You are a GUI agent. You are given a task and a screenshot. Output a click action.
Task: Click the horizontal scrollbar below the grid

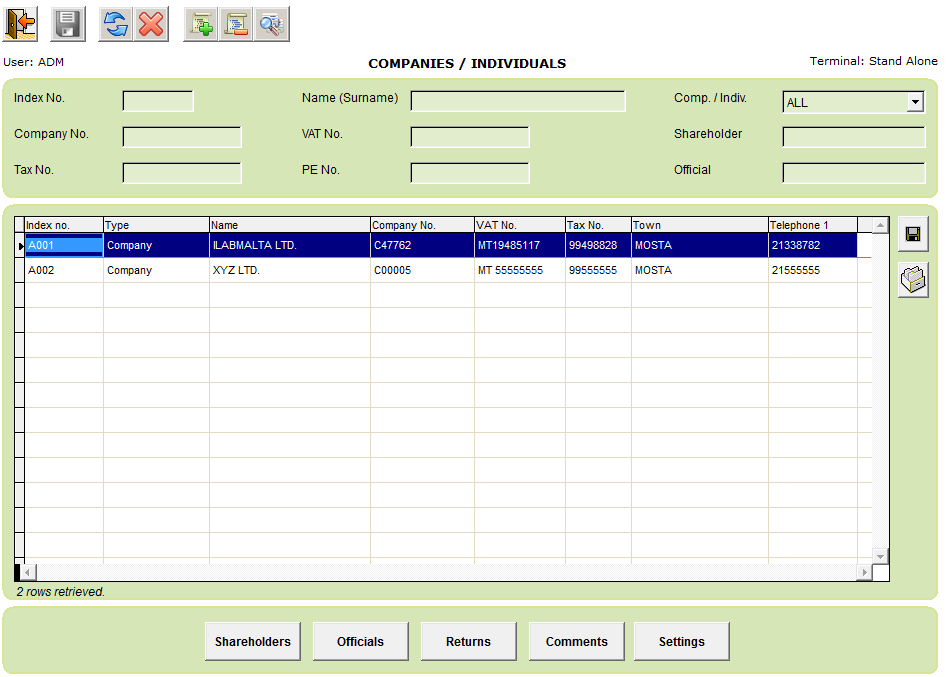point(440,572)
